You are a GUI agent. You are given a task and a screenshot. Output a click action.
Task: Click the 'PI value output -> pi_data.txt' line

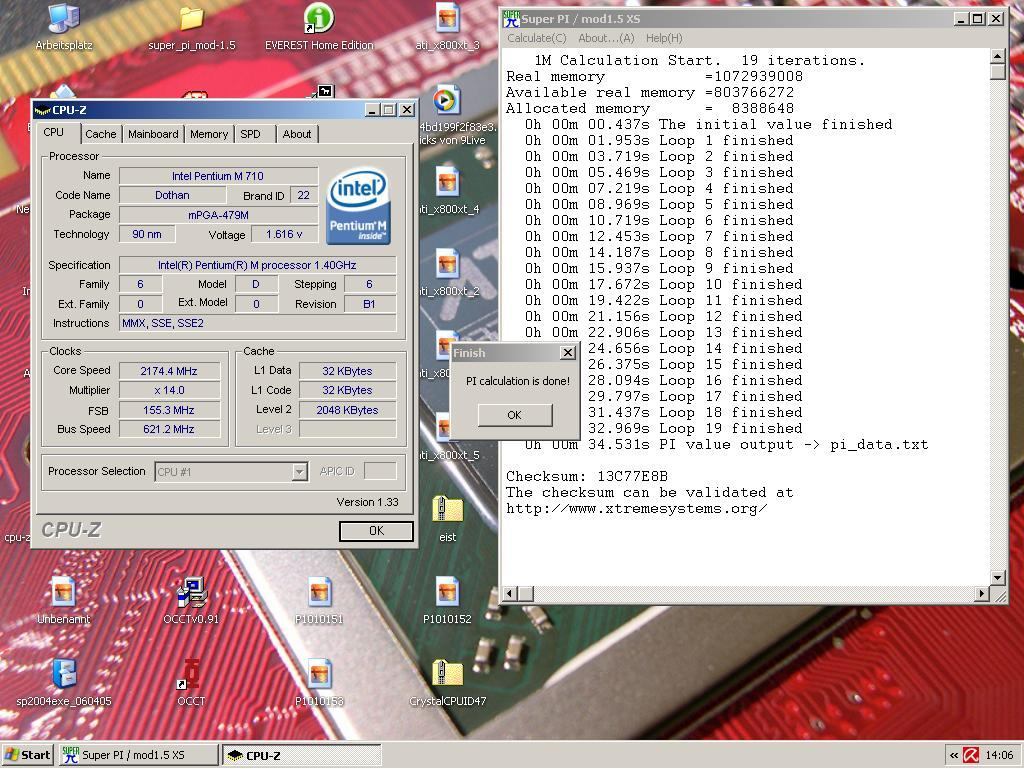point(793,445)
